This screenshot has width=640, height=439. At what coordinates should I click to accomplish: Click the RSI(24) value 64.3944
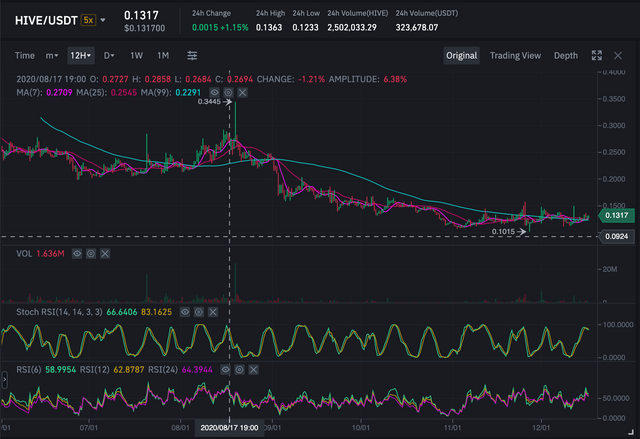pyautogui.click(x=197, y=370)
